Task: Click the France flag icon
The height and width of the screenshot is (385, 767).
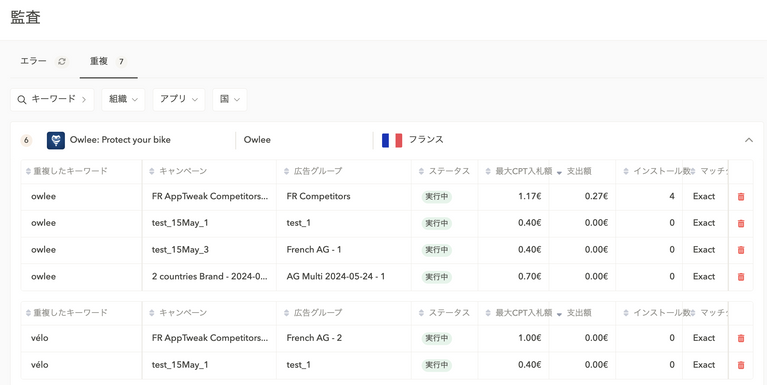Action: pyautogui.click(x=392, y=140)
